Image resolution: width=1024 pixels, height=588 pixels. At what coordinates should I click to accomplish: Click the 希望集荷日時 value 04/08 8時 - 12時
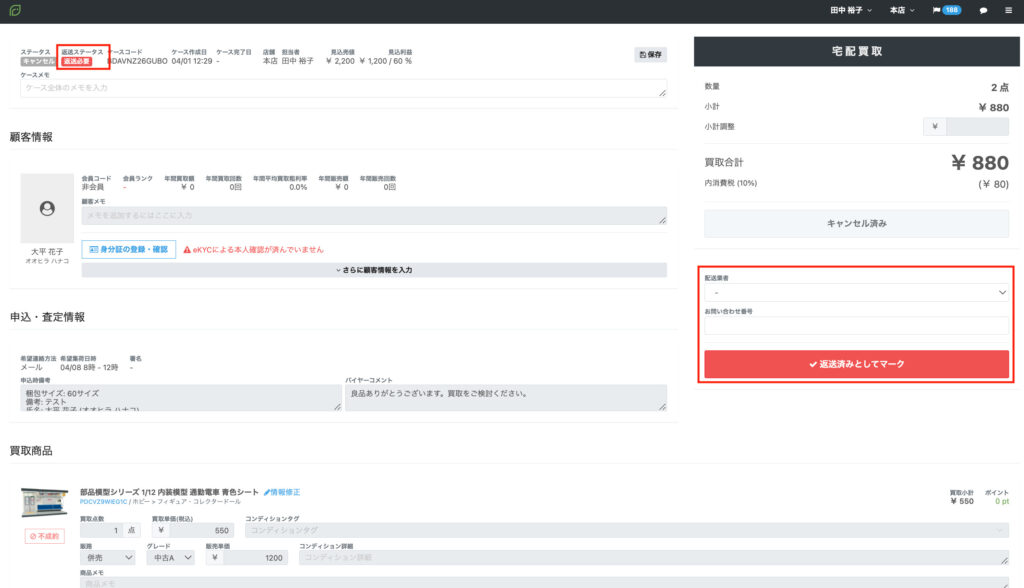(89, 368)
